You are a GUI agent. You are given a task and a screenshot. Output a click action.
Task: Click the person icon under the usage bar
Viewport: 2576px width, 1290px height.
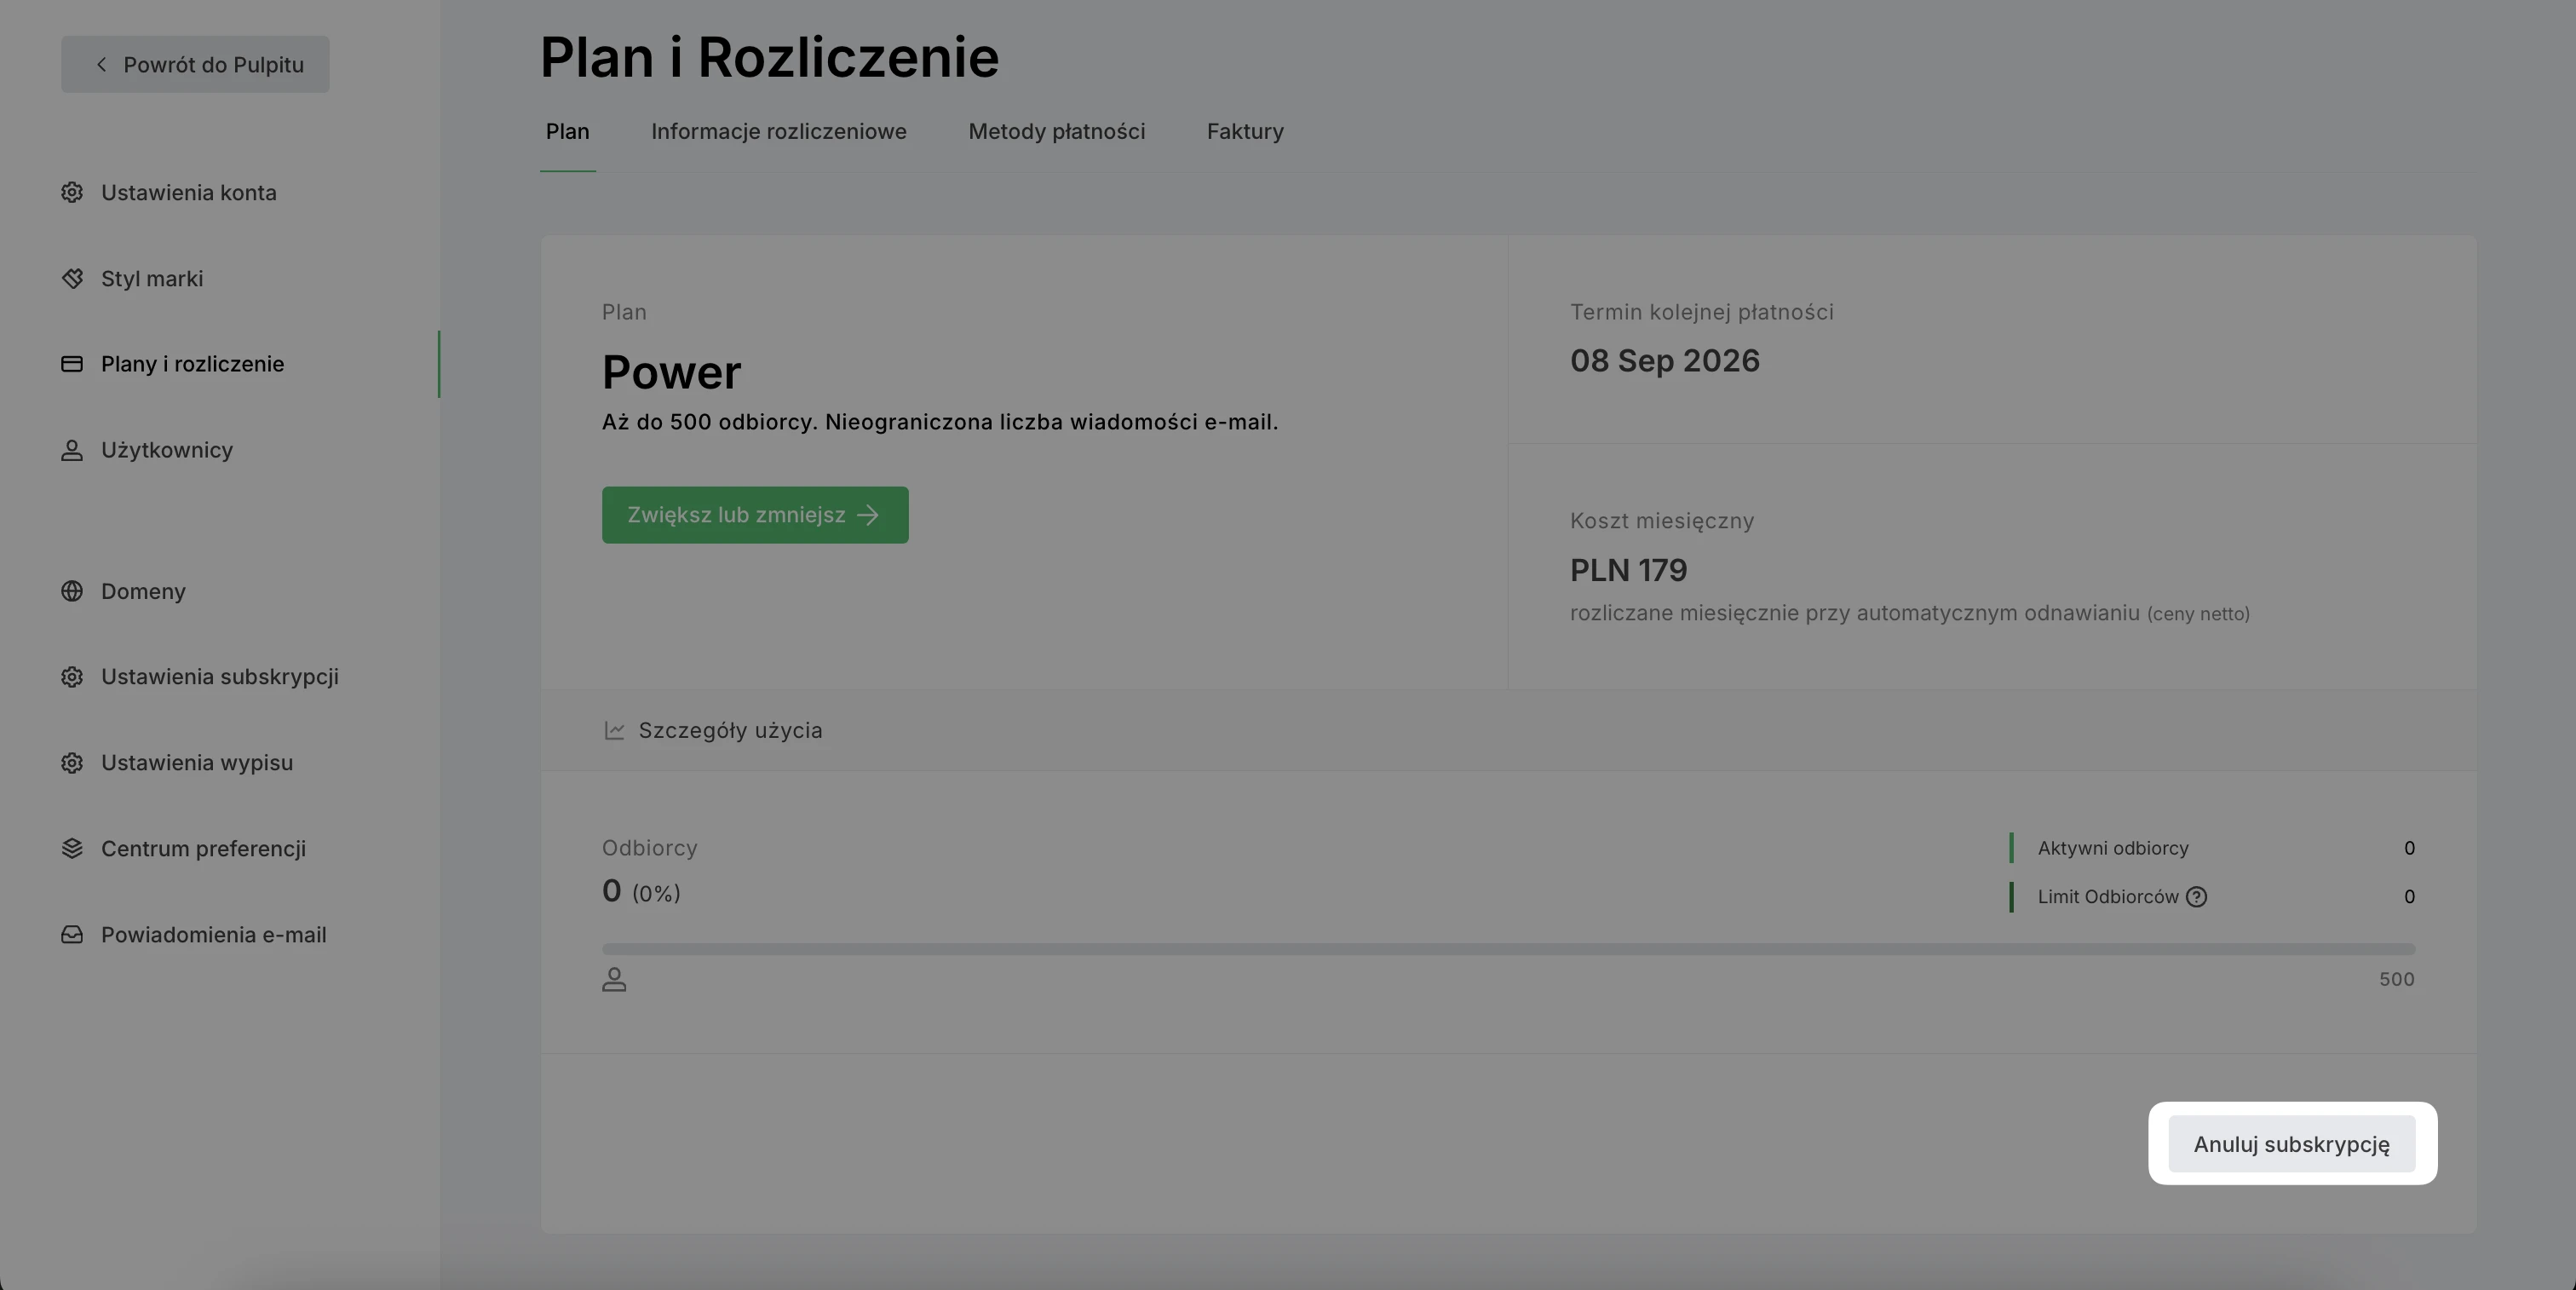click(x=614, y=980)
